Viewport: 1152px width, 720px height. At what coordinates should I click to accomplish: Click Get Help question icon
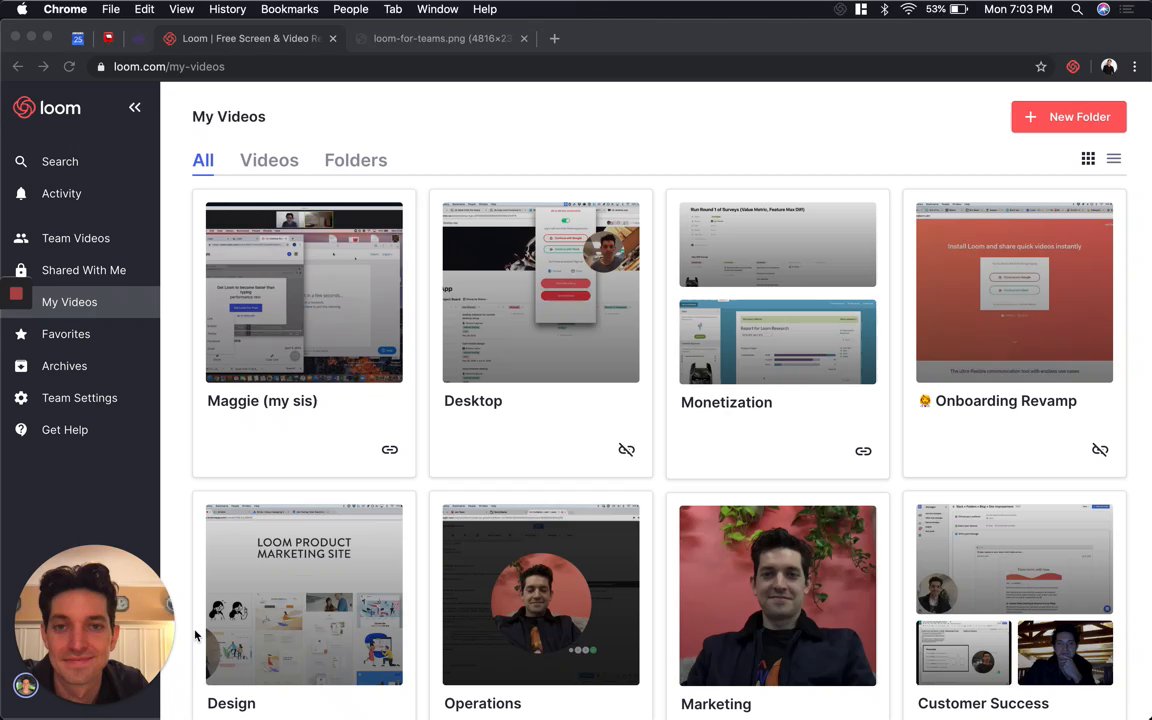pos(21,430)
